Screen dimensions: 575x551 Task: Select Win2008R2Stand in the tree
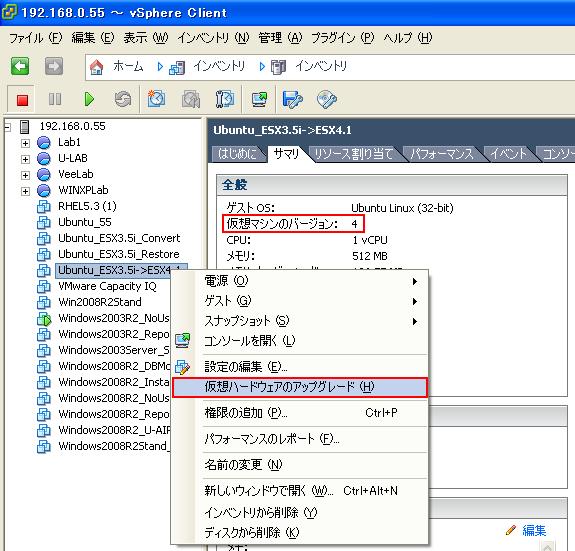click(100, 302)
